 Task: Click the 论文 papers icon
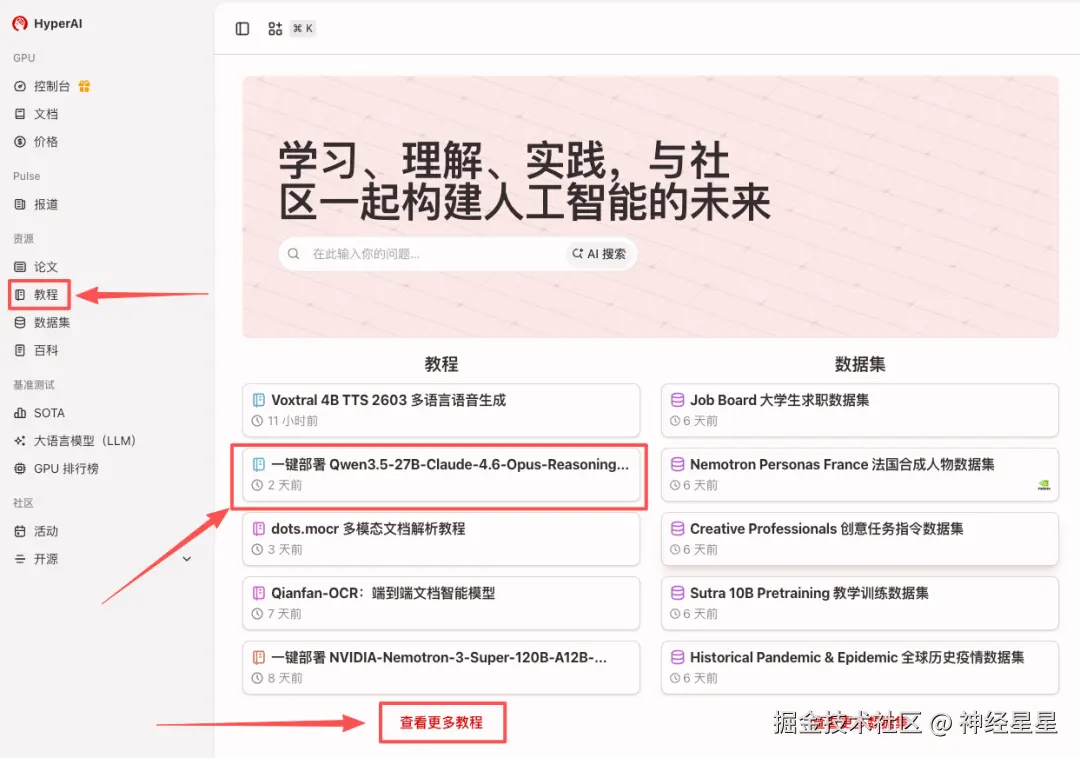tap(20, 267)
